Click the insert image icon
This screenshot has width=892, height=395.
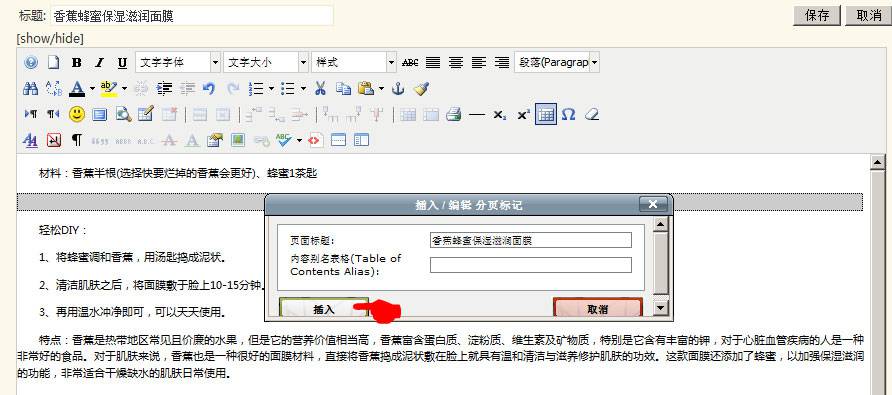238,140
